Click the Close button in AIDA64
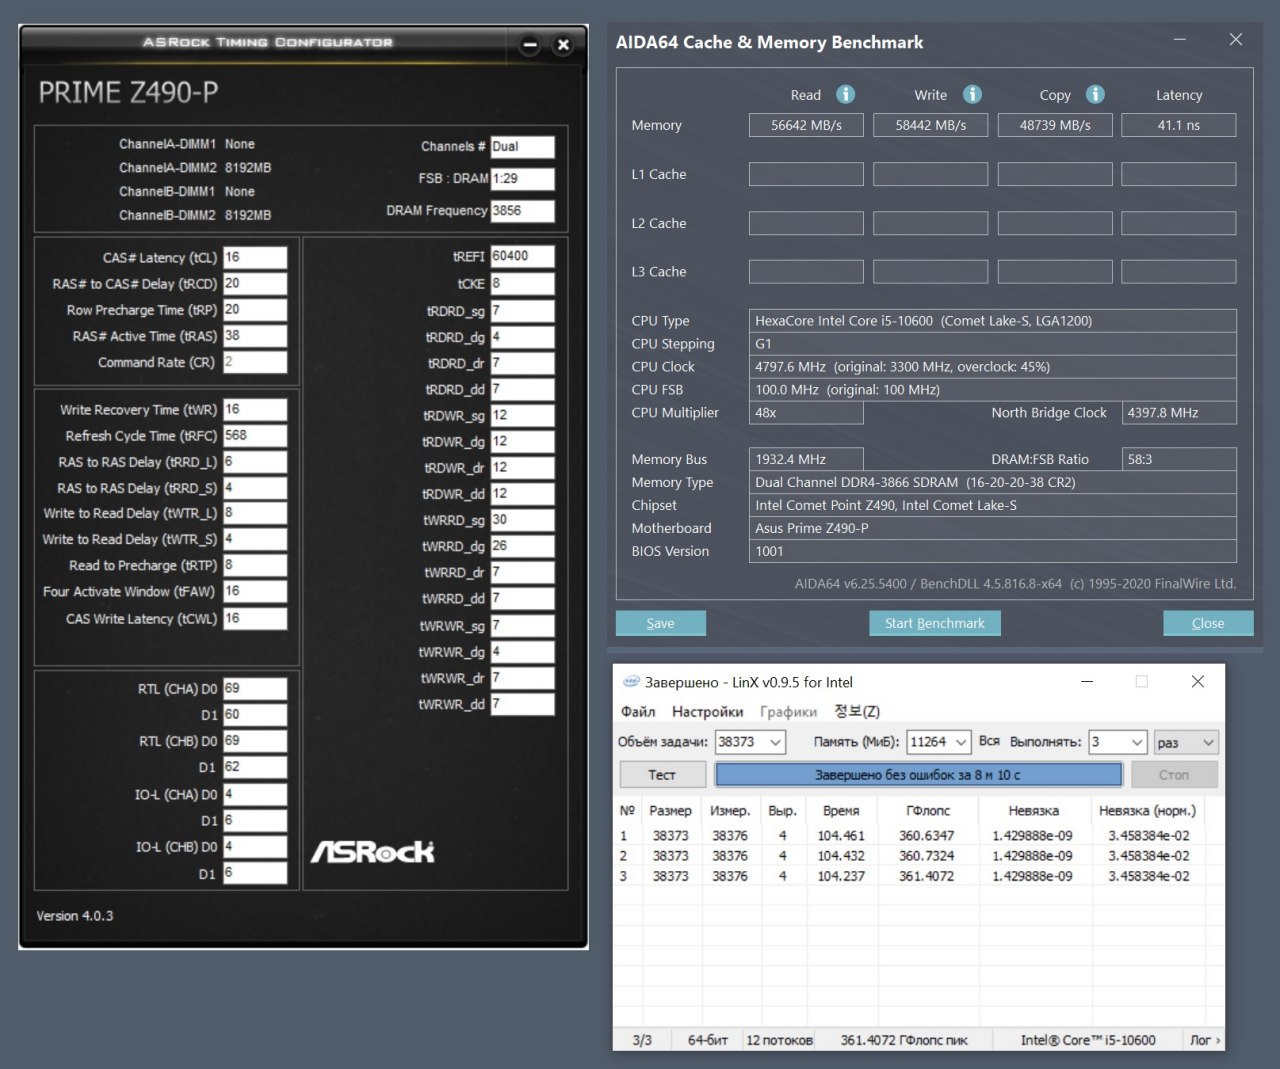 (1208, 623)
